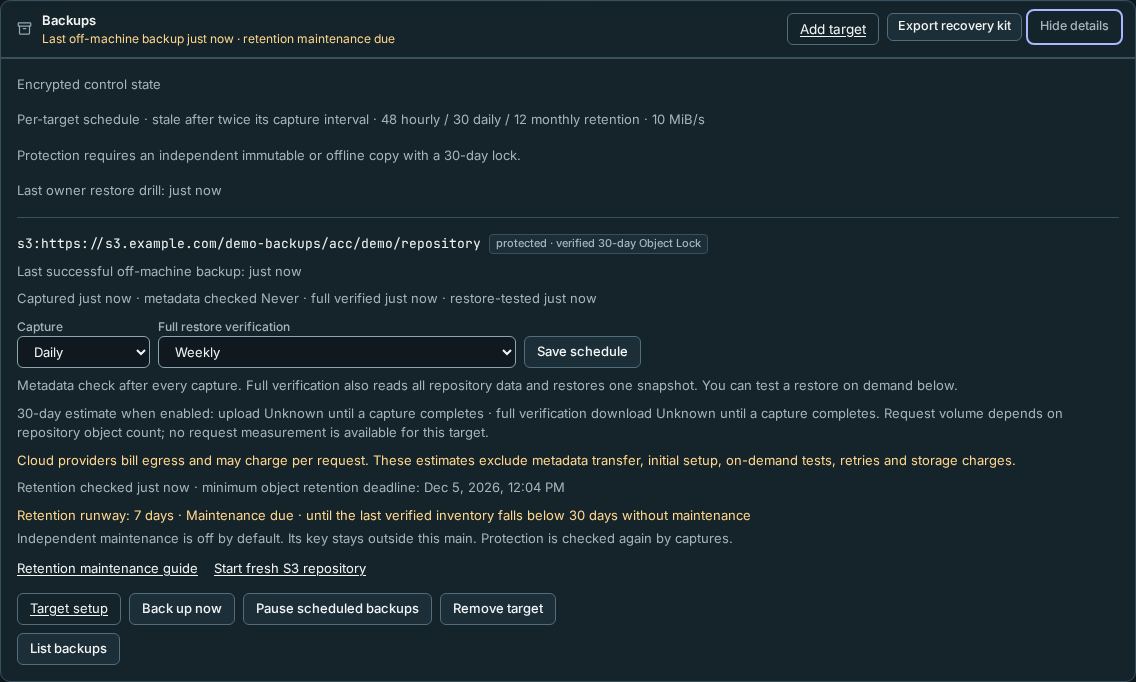Click Start fresh S3 repository link
The image size is (1136, 682).
(290, 568)
